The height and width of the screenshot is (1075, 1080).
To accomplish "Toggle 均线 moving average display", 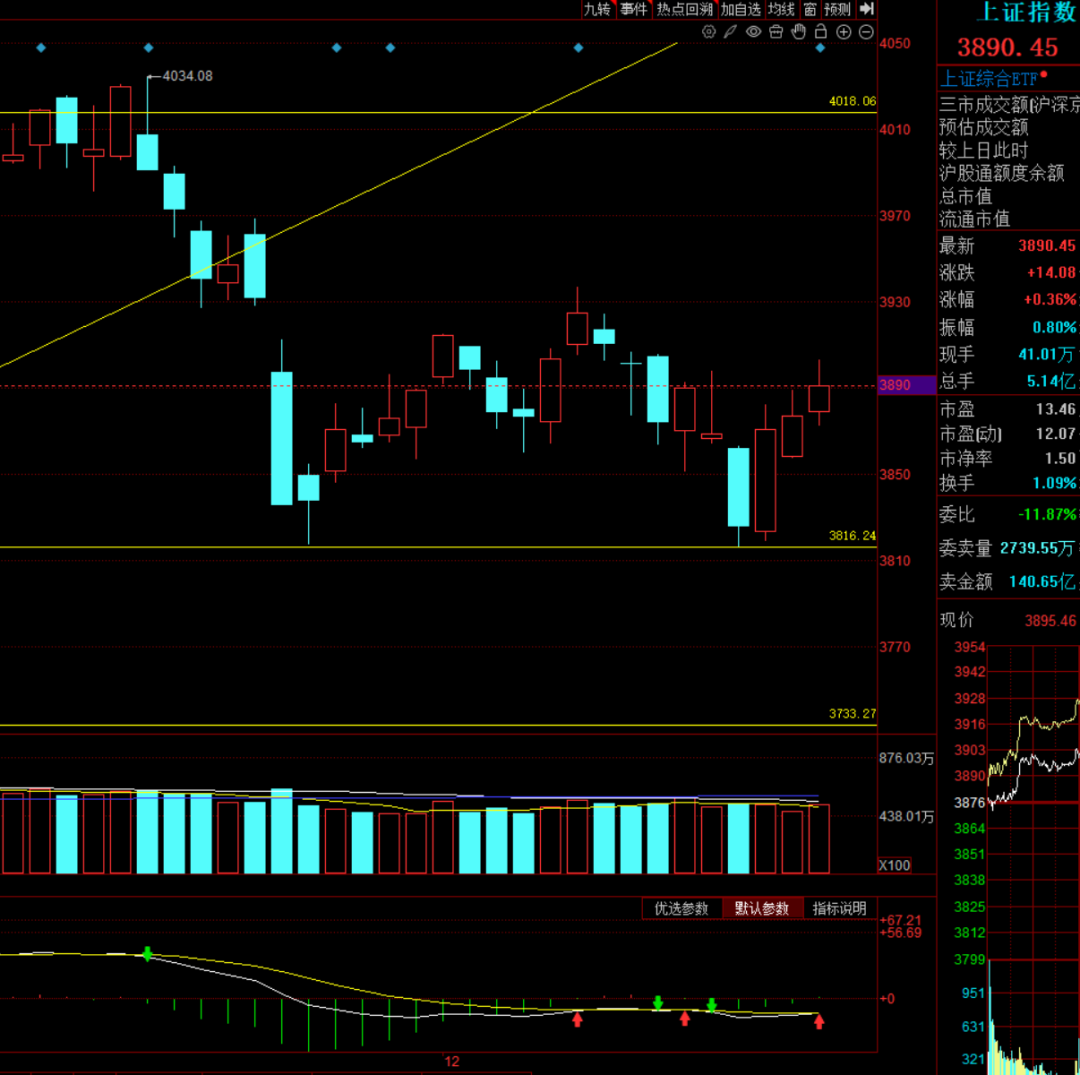I will 781,9.
